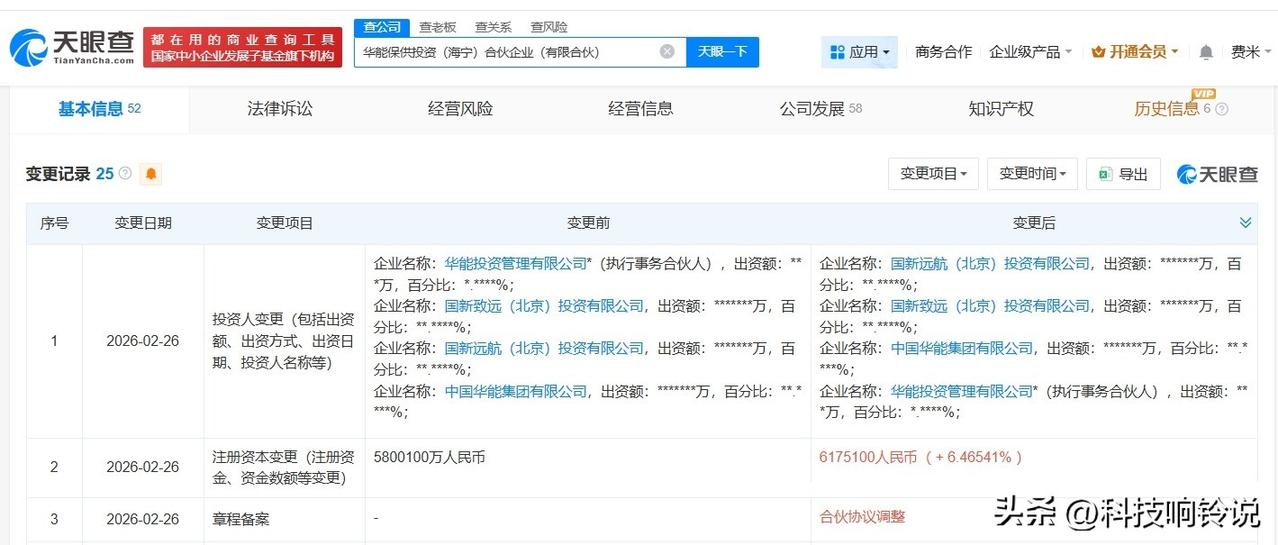1278x545 pixels.
Task: Clear the search box with the X icon
Action: [667, 51]
